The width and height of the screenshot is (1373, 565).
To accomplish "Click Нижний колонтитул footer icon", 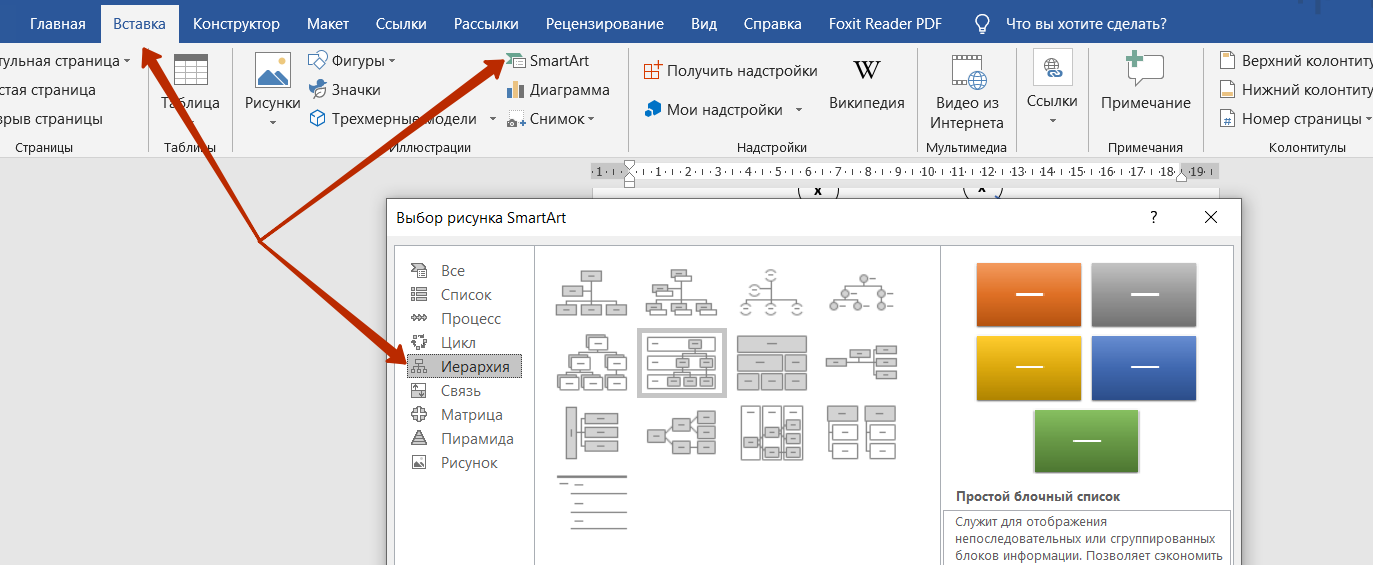I will click(x=1226, y=89).
